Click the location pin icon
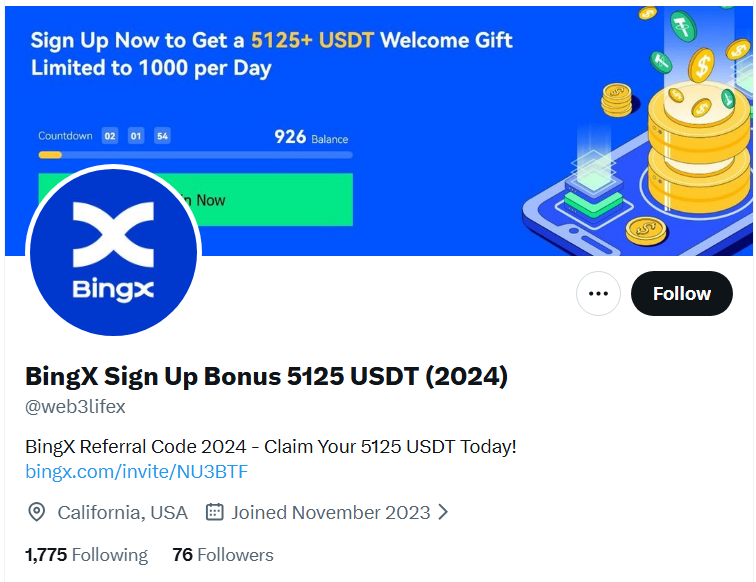This screenshot has width=756, height=582. 37,513
